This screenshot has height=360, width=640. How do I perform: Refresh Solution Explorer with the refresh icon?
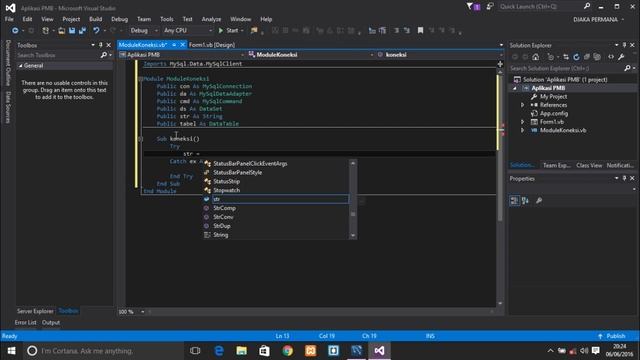(x=576, y=57)
